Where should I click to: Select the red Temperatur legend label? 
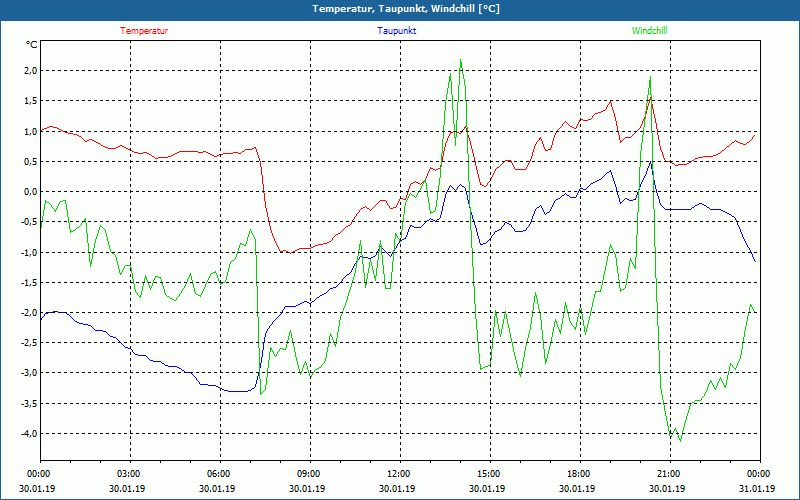click(144, 31)
